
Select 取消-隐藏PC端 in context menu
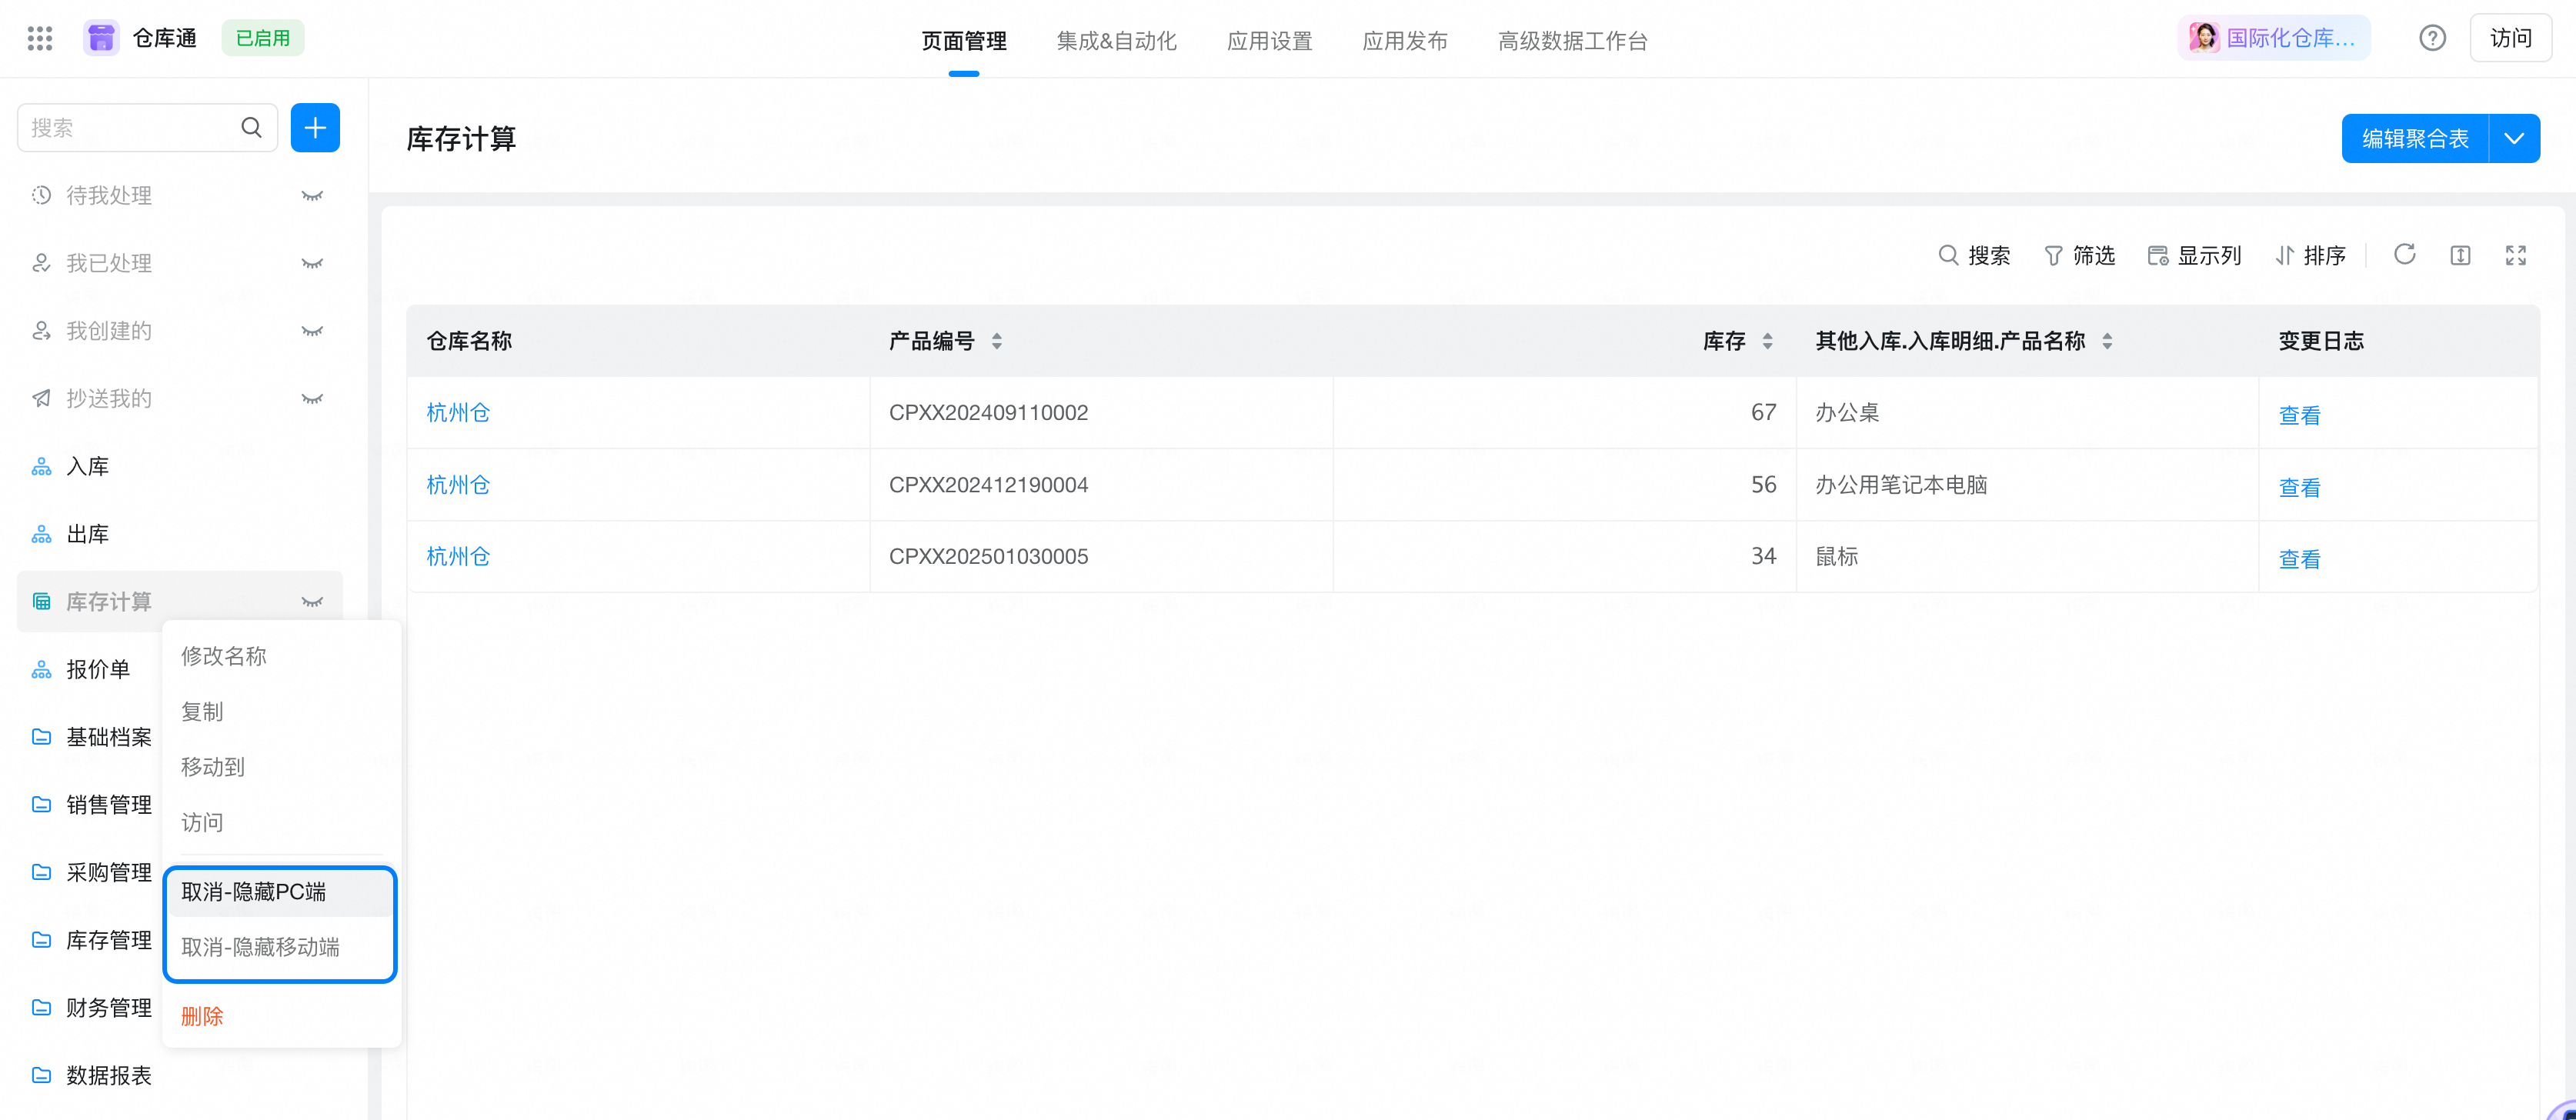pyautogui.click(x=254, y=892)
